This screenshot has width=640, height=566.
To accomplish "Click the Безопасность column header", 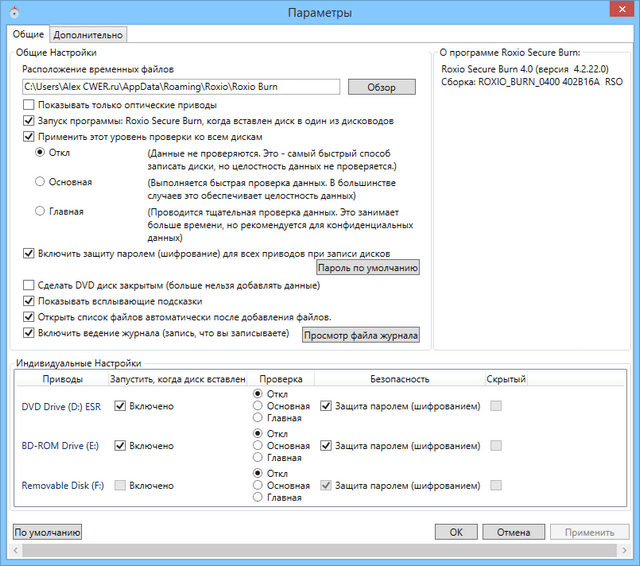I will [x=400, y=379].
